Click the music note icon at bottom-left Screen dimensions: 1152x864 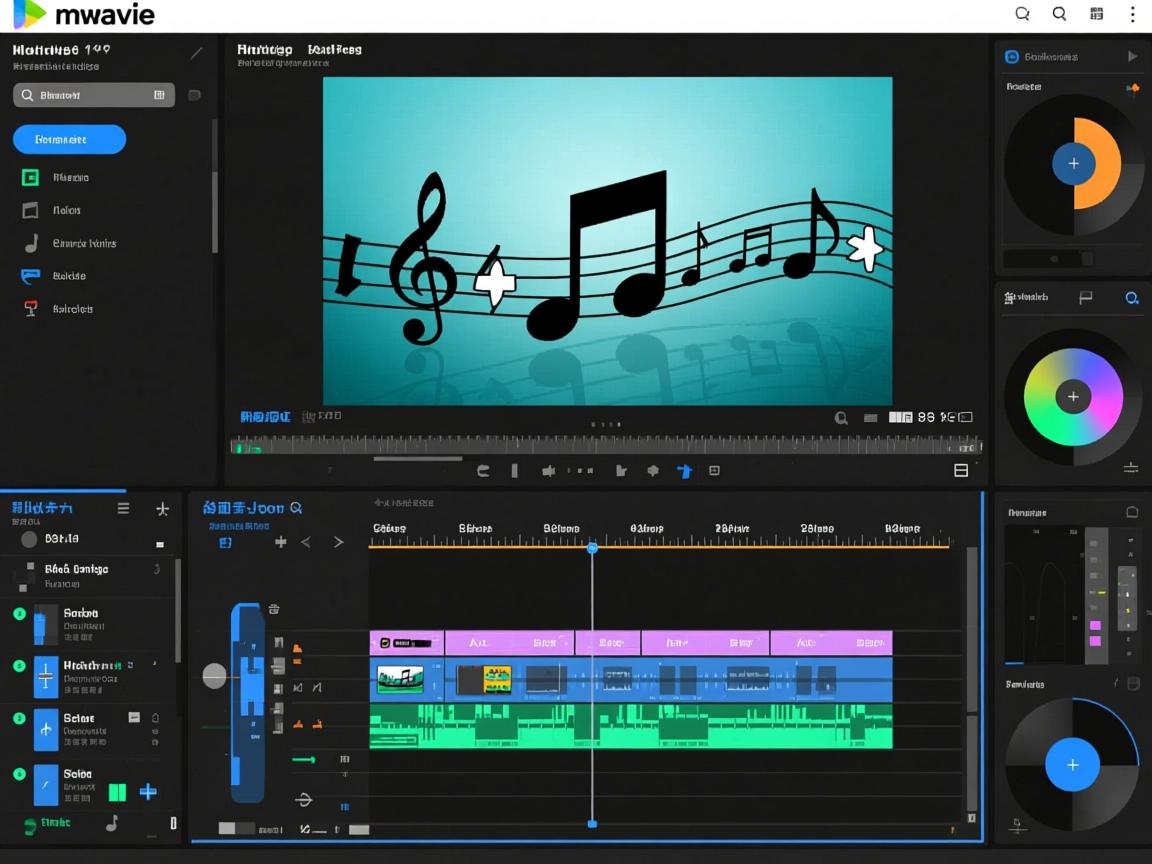coord(112,822)
